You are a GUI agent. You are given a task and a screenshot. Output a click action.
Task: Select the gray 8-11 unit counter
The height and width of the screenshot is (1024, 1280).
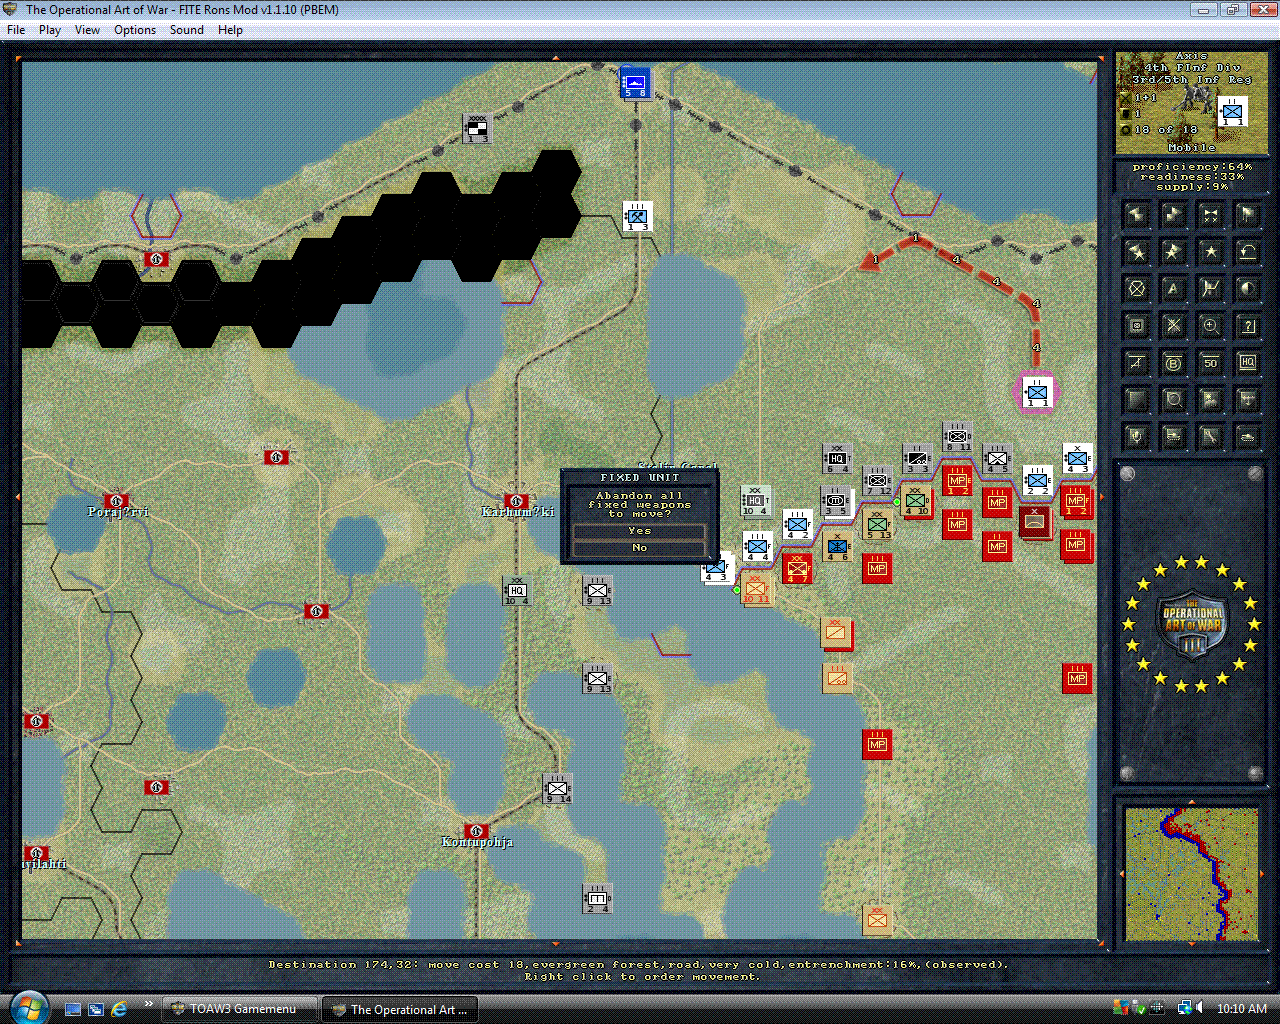[x=957, y=437]
